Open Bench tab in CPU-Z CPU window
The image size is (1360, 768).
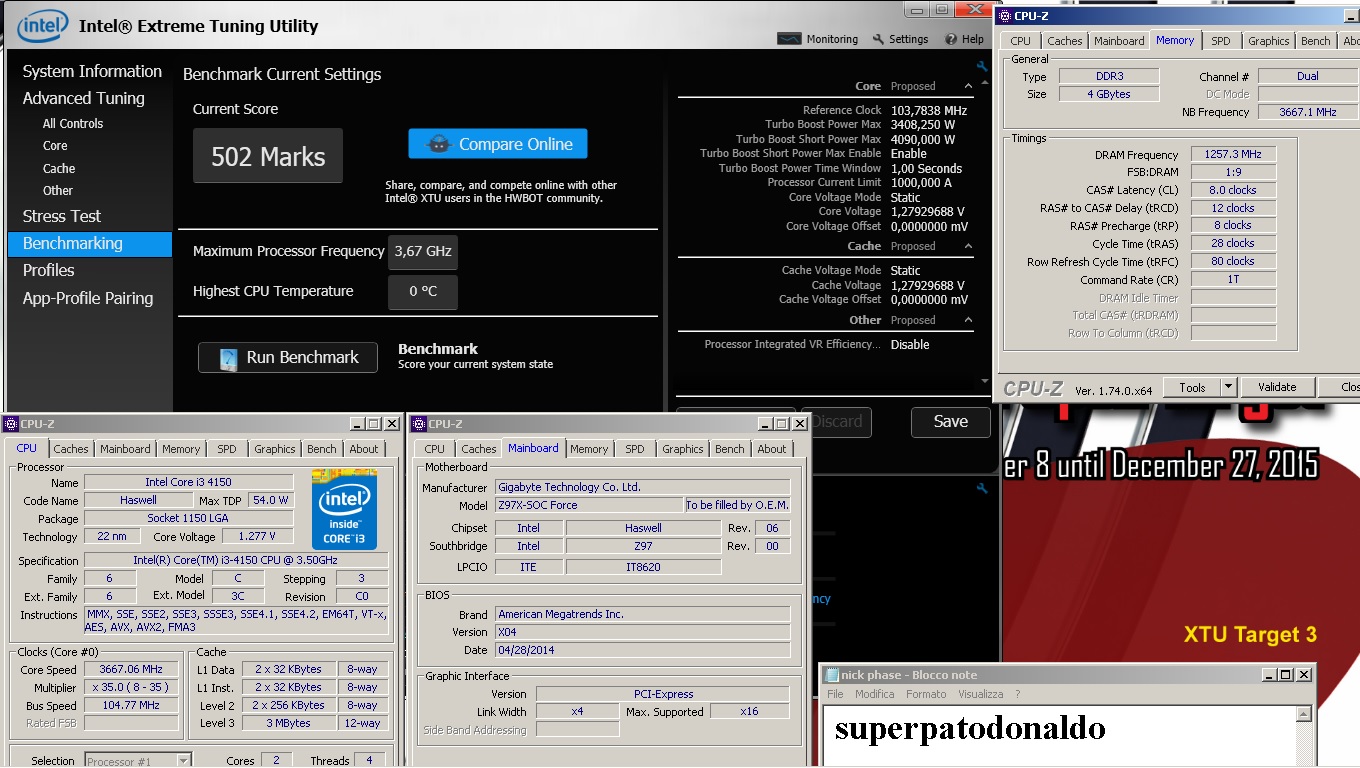322,449
